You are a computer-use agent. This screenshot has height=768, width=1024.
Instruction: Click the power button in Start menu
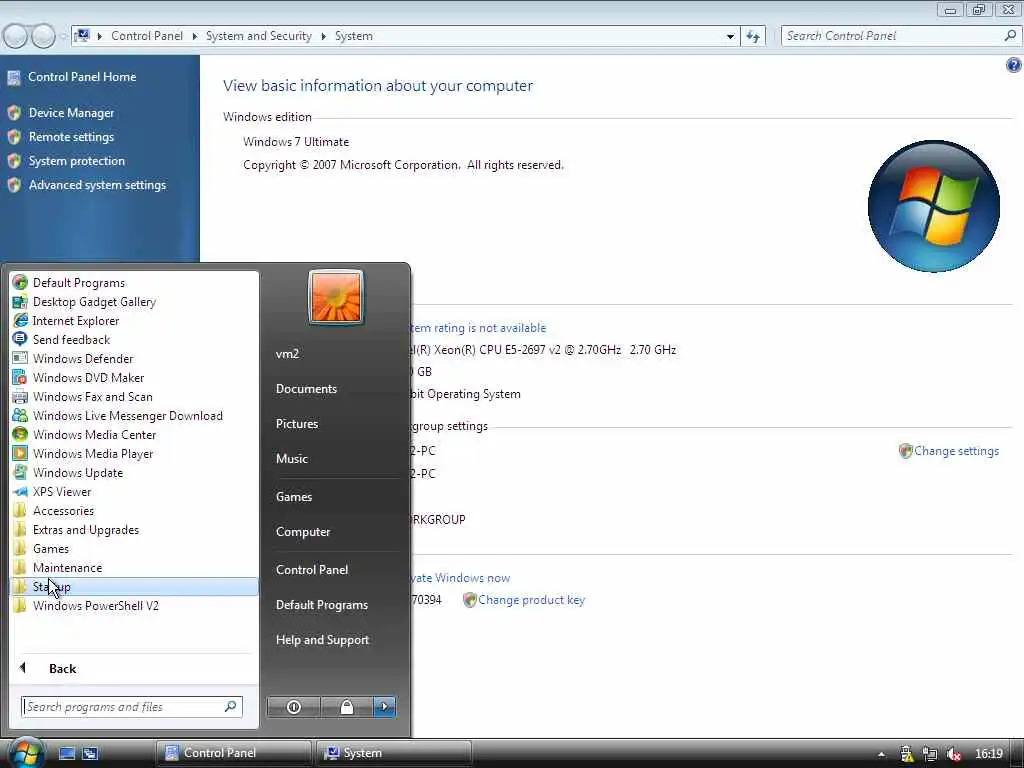(294, 707)
